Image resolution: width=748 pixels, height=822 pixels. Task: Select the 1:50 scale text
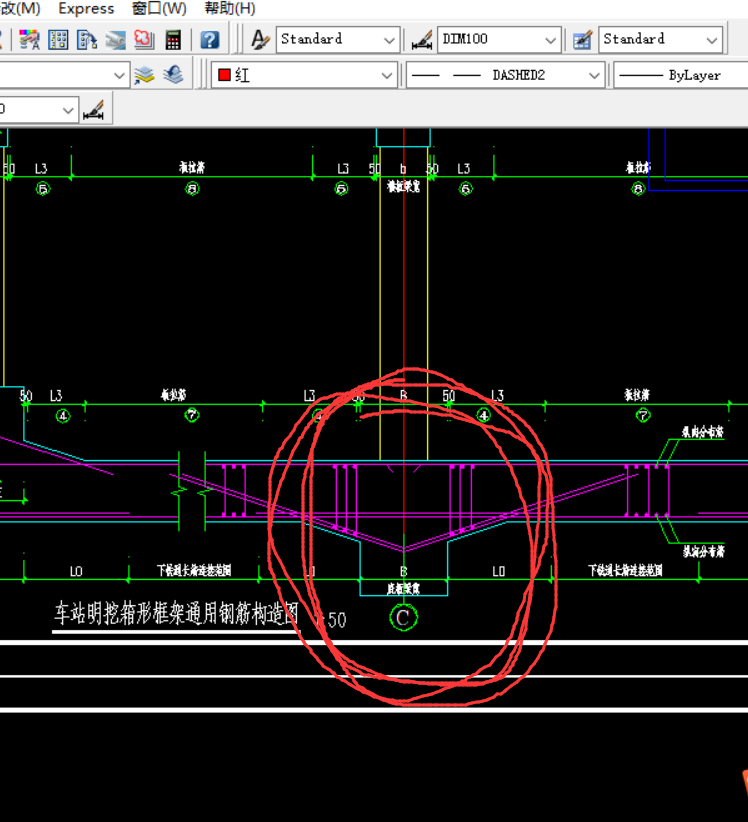[332, 620]
